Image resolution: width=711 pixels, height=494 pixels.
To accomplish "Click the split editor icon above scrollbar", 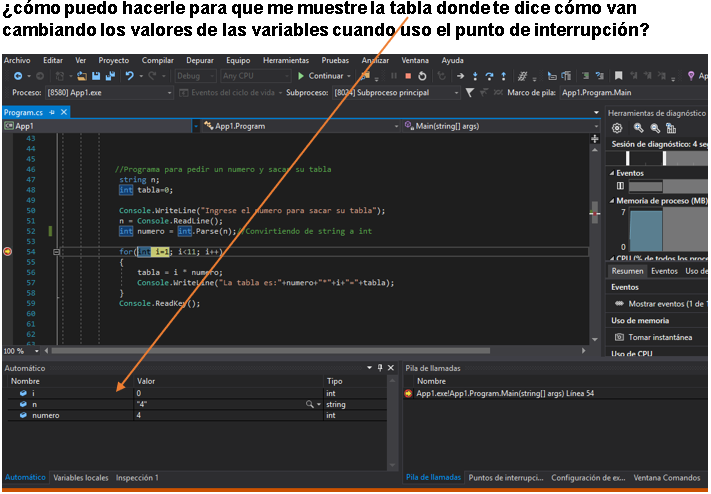I will pyautogui.click(x=594, y=139).
